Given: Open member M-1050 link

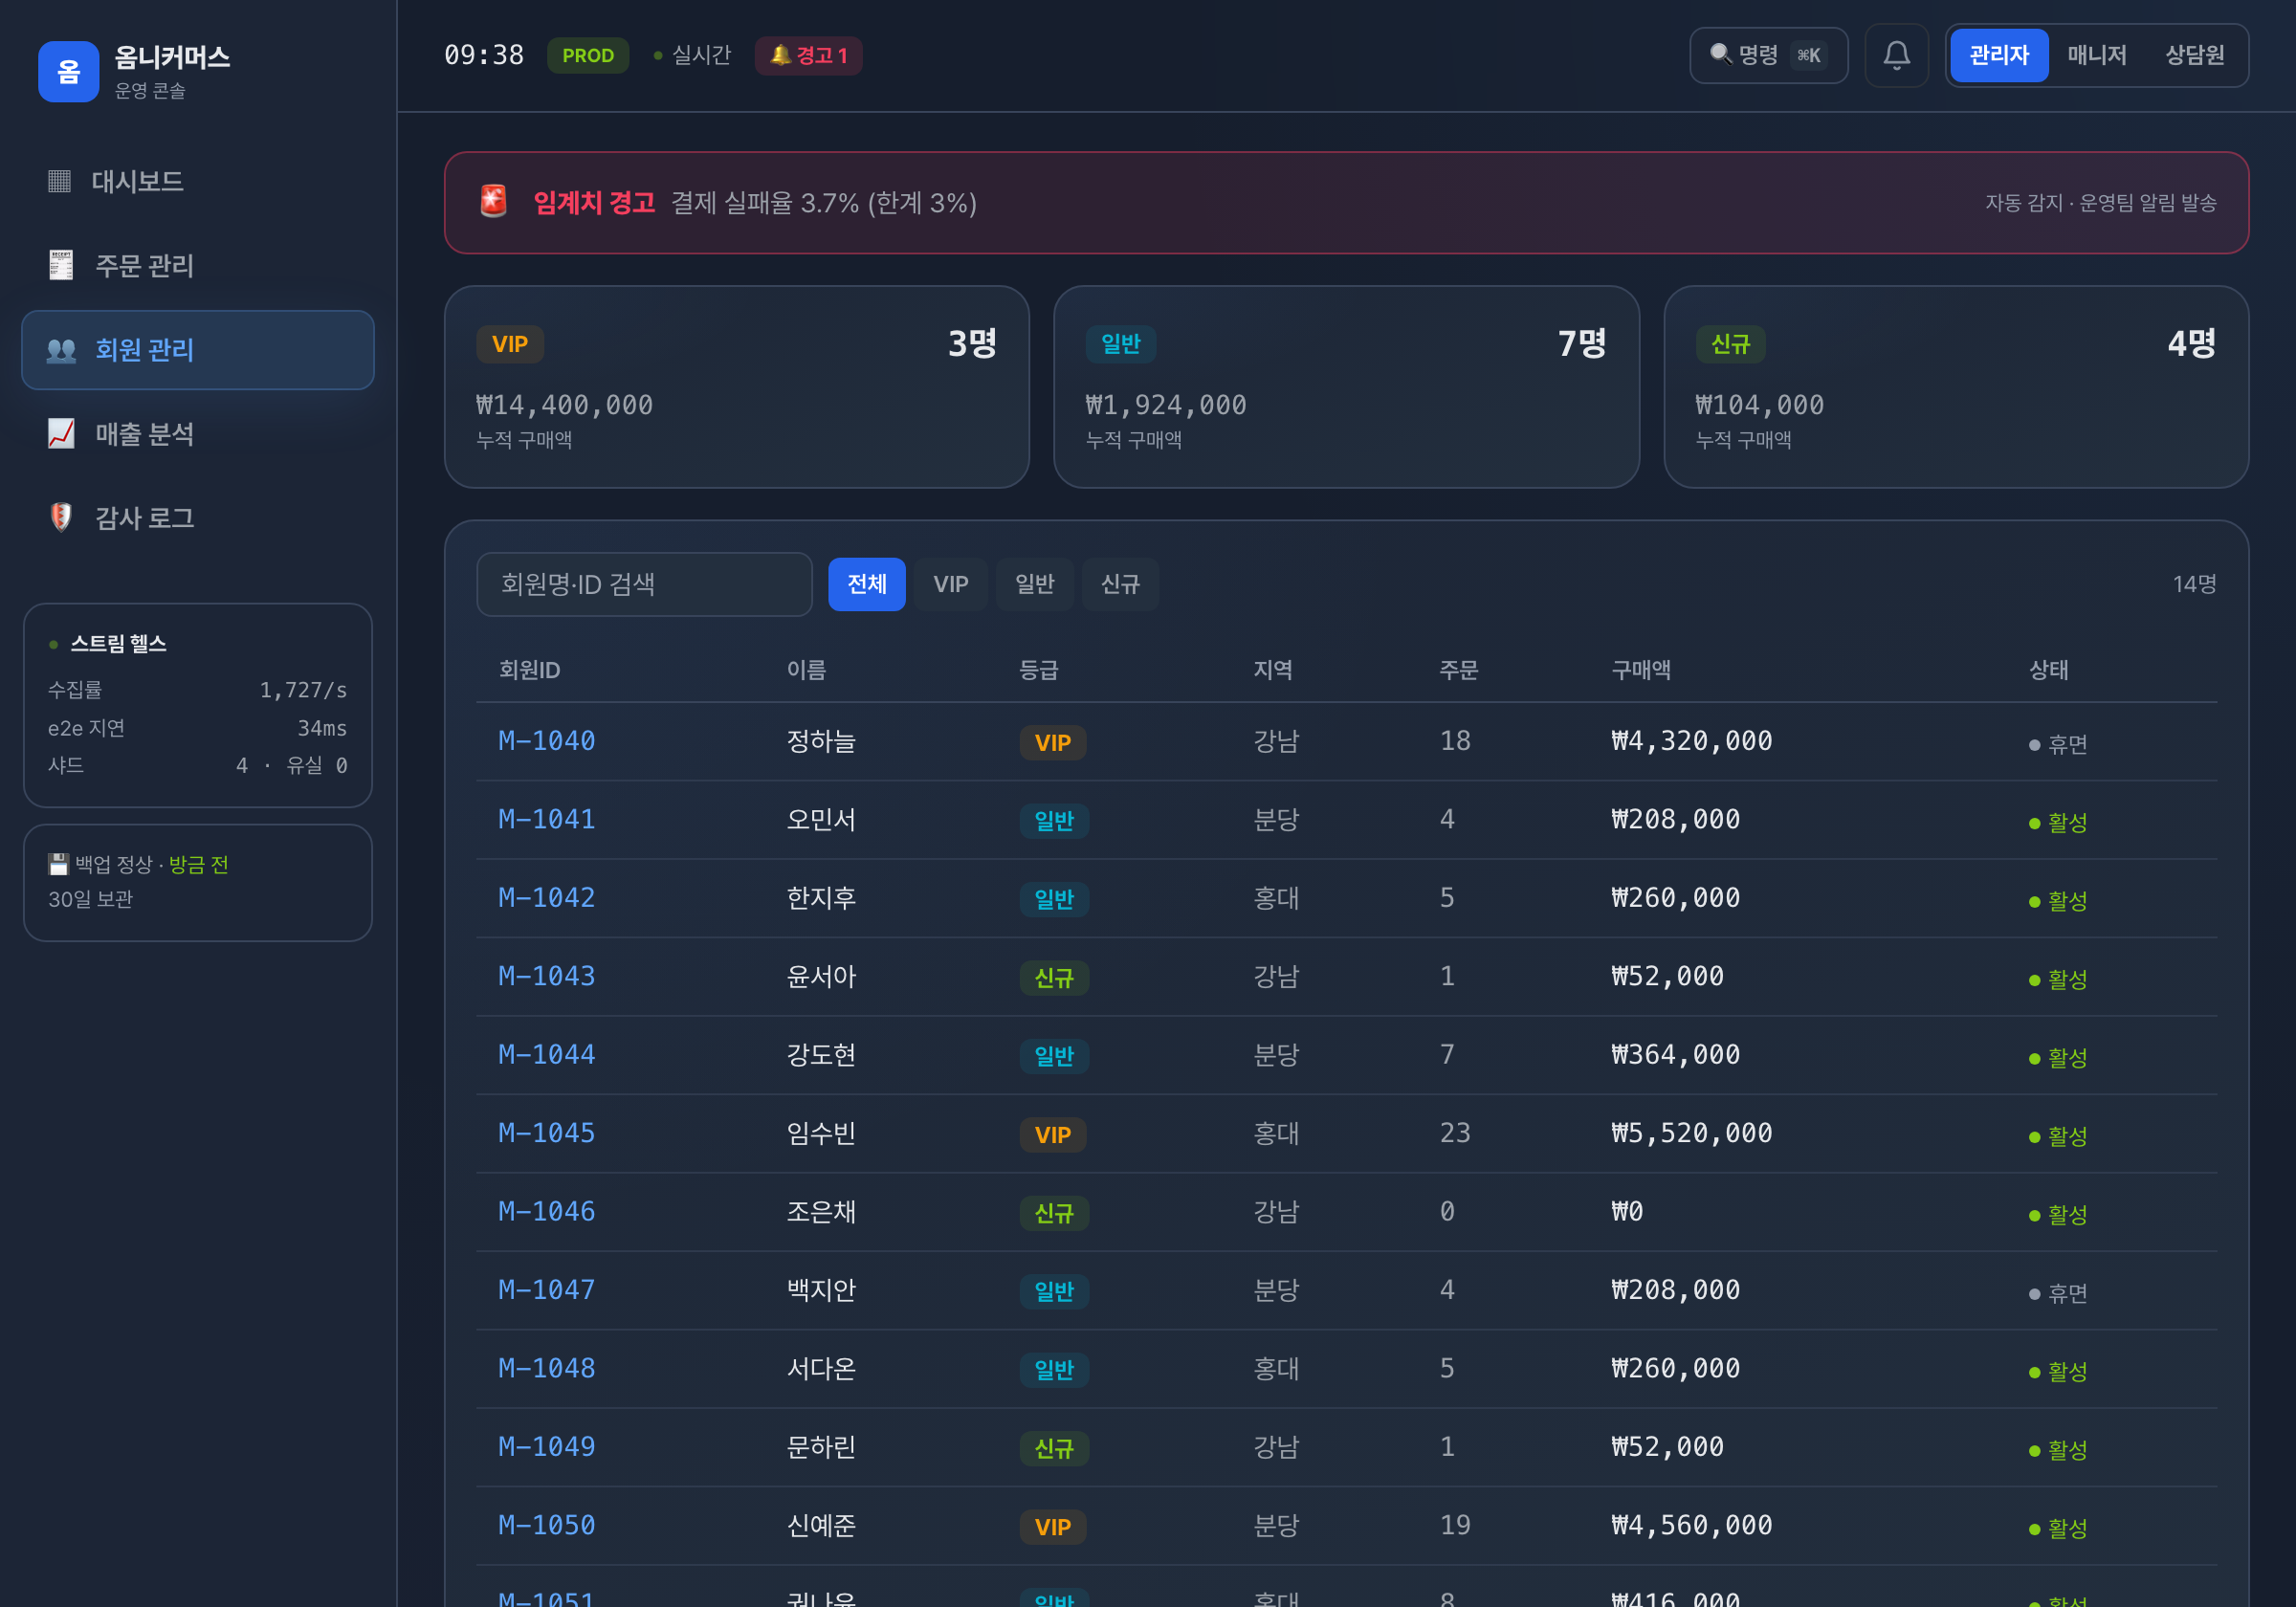Looking at the screenshot, I should (547, 1525).
